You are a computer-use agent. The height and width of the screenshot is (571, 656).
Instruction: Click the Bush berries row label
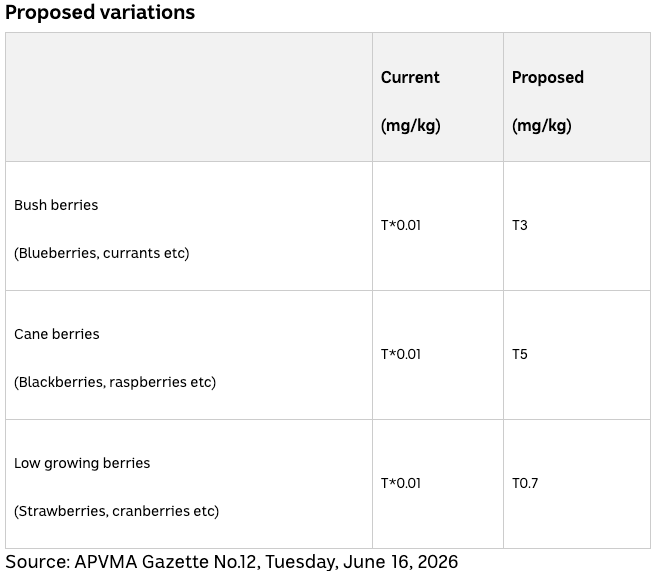click(x=56, y=205)
